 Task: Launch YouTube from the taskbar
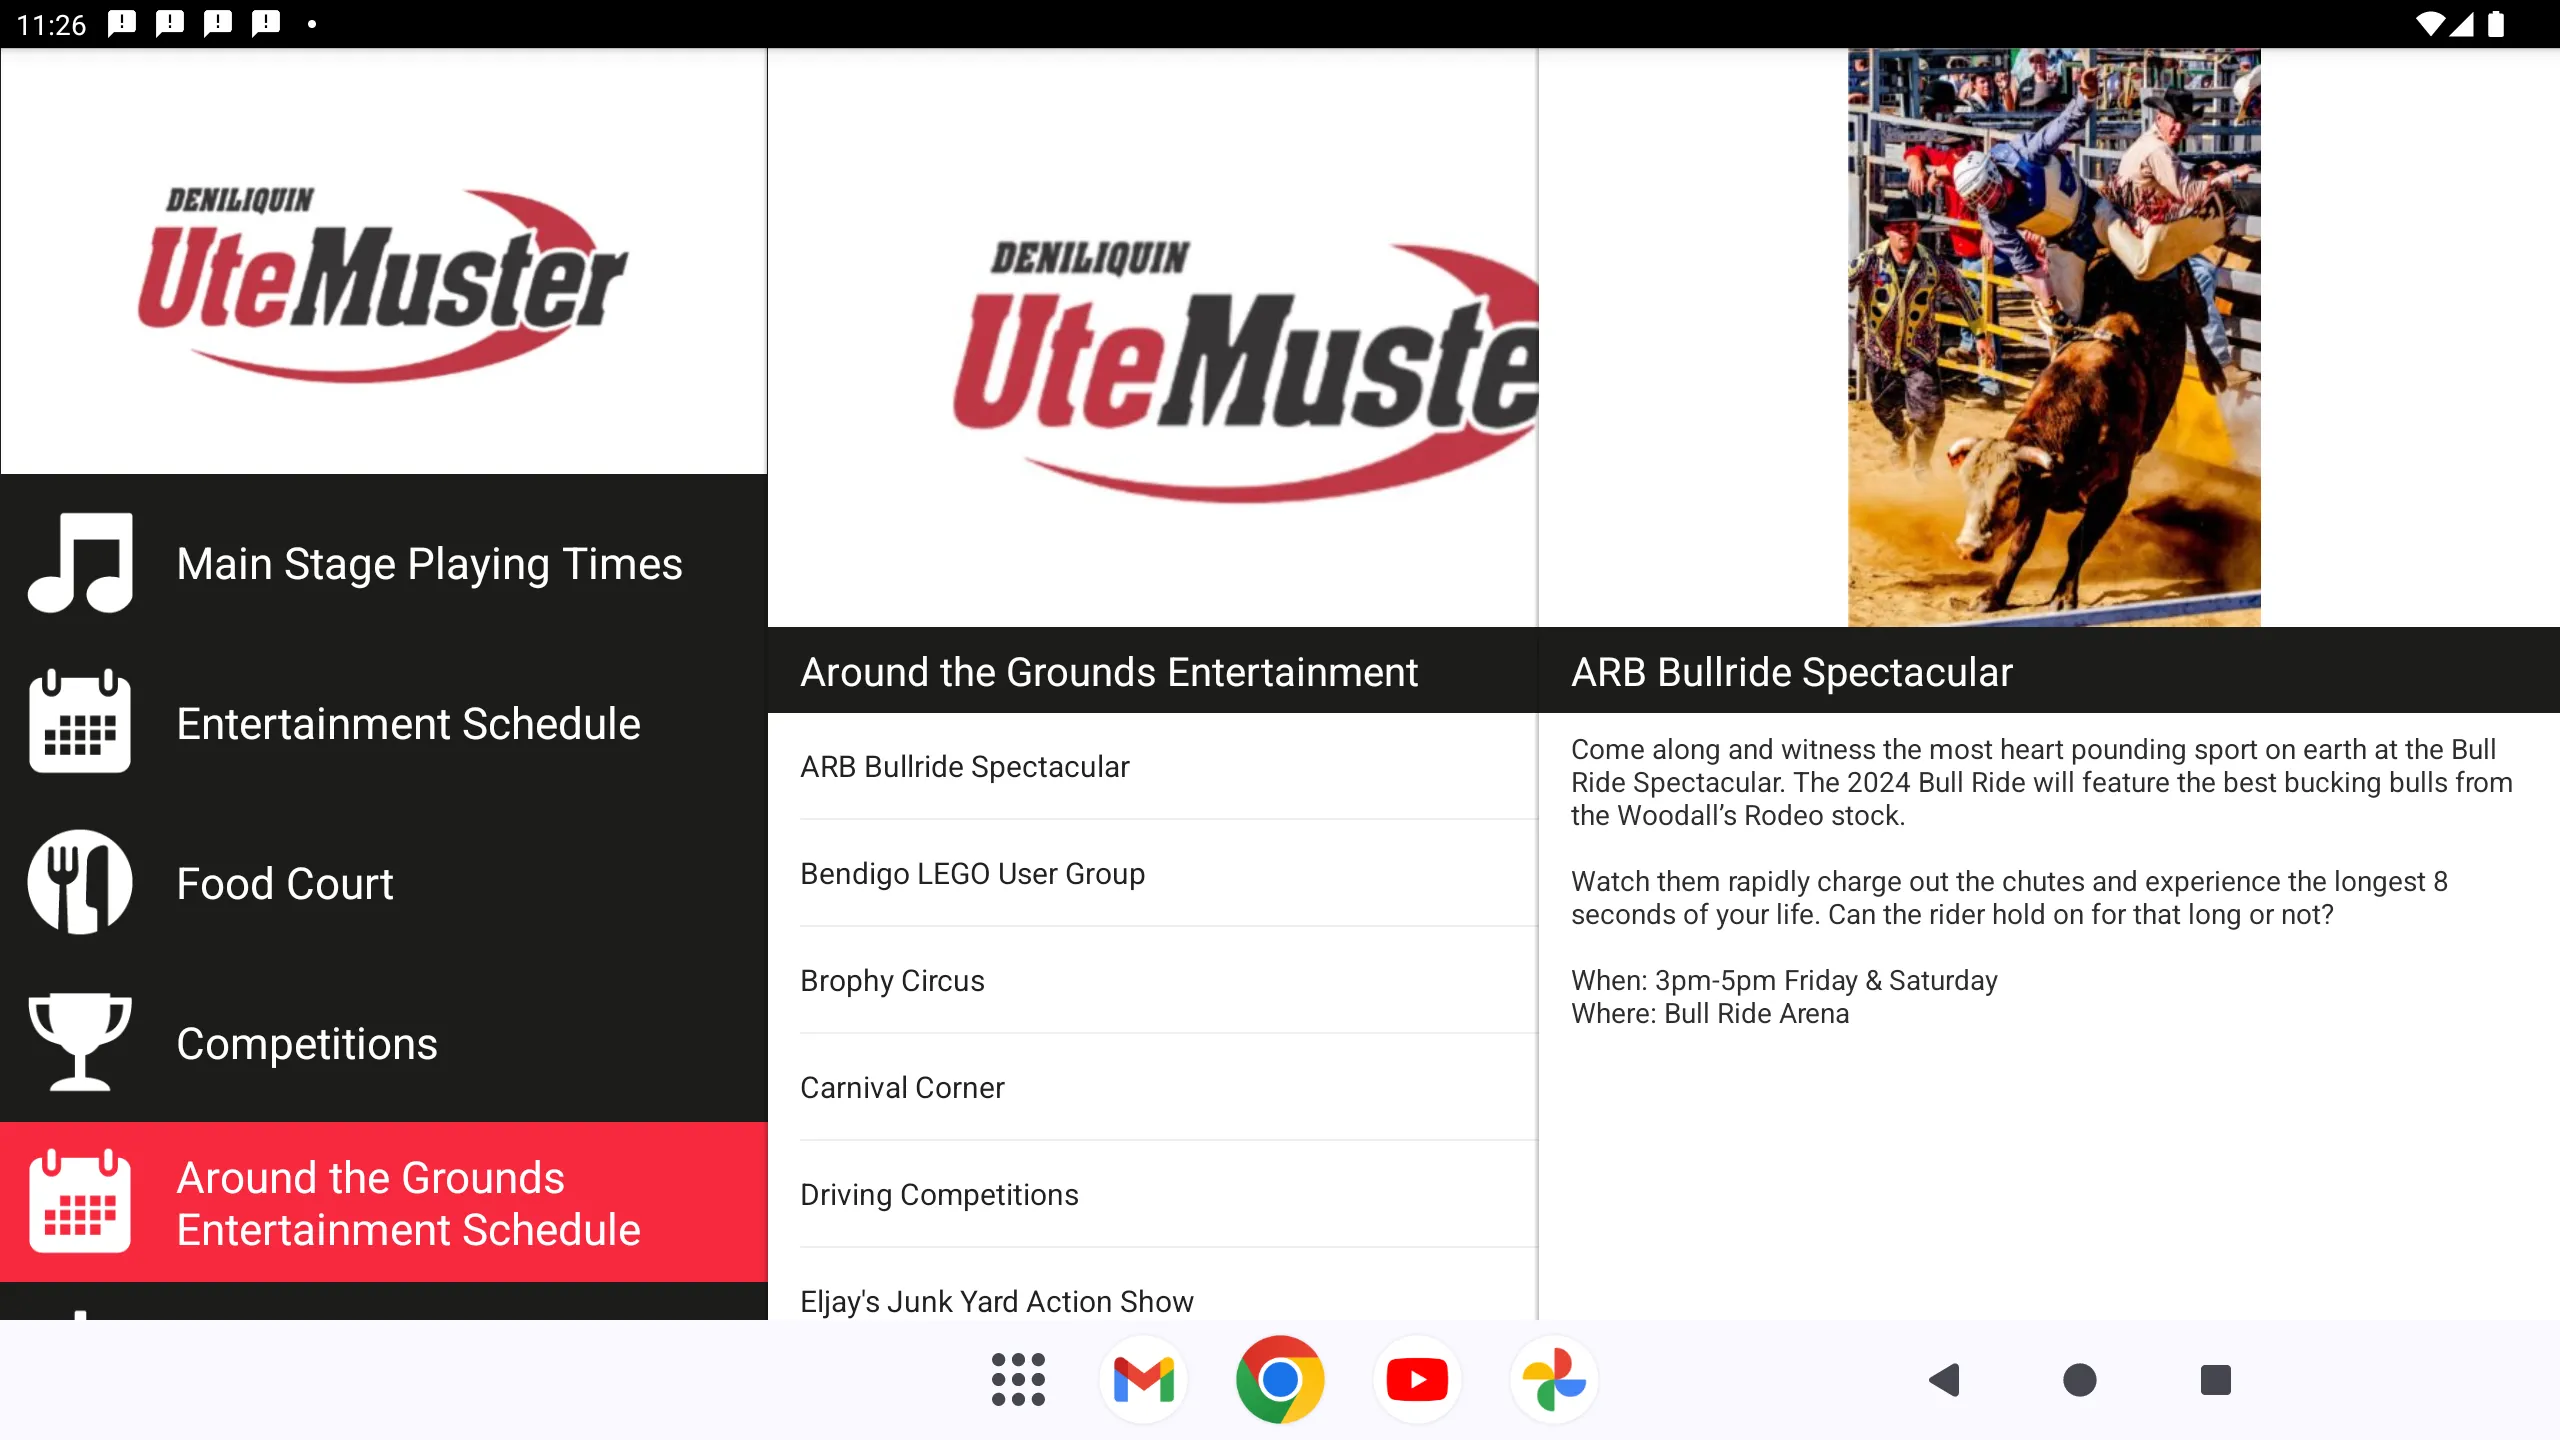click(x=1417, y=1380)
